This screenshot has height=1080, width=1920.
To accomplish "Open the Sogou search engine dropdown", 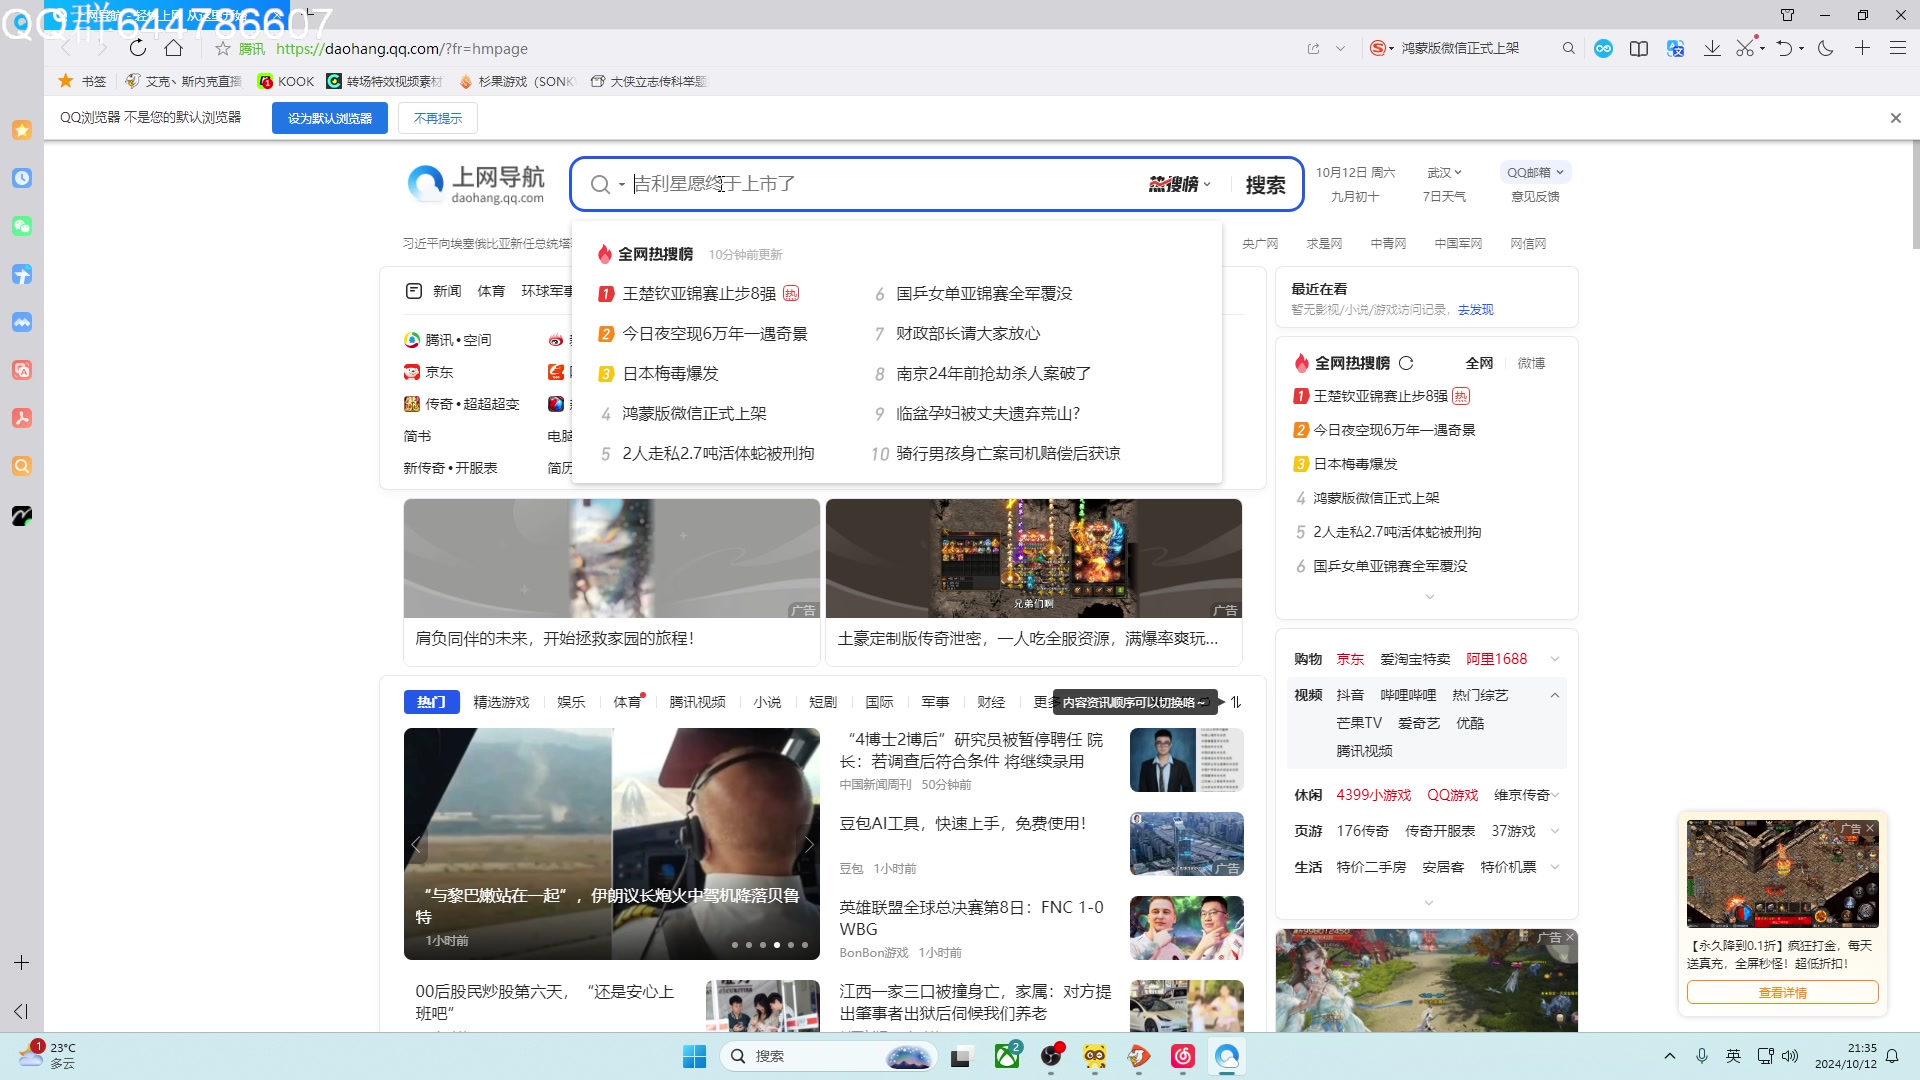I will 1381,48.
